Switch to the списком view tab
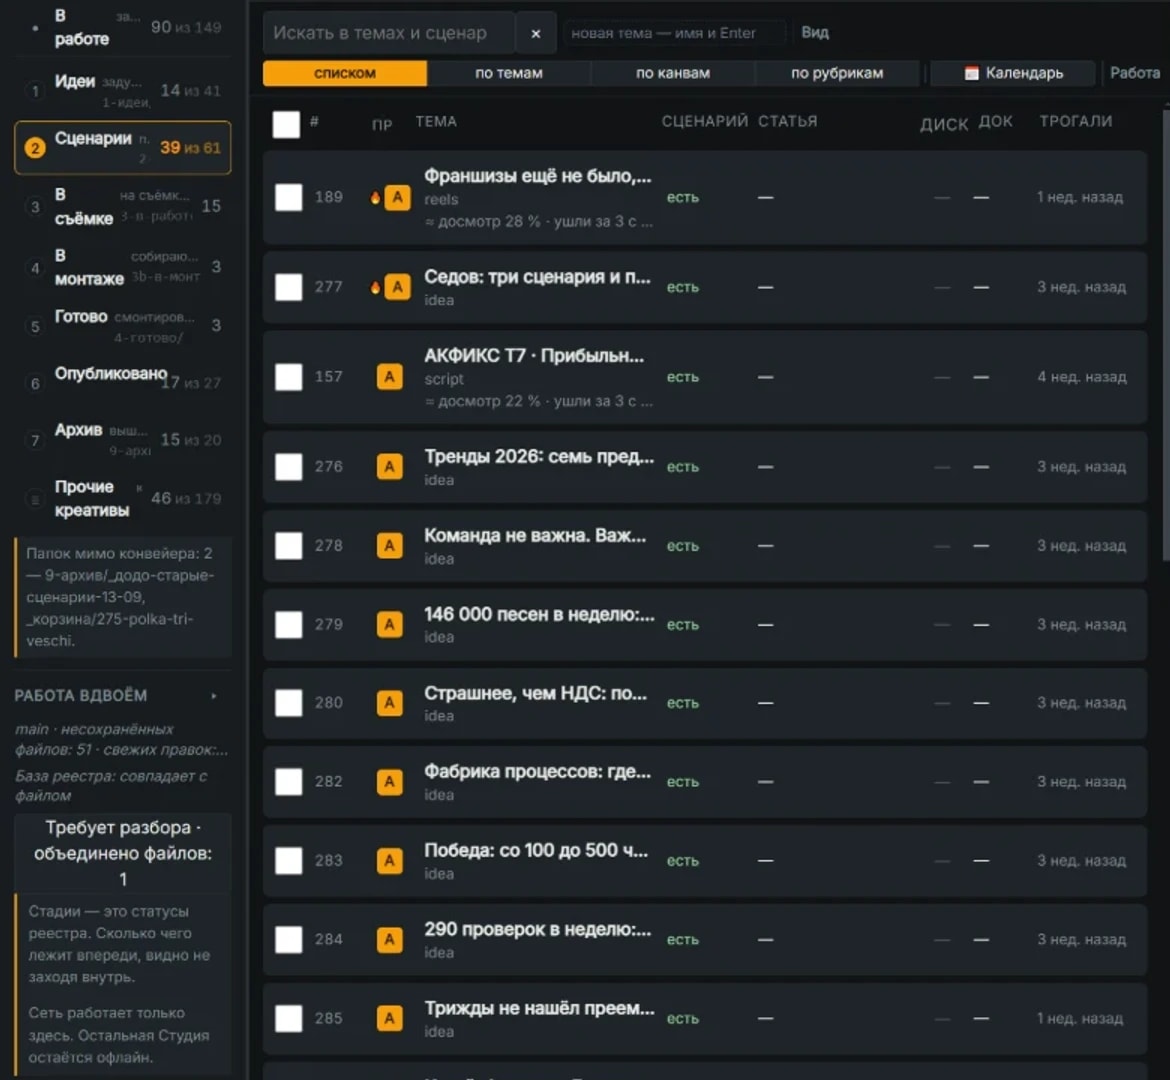The height and width of the screenshot is (1080, 1170). coord(345,73)
